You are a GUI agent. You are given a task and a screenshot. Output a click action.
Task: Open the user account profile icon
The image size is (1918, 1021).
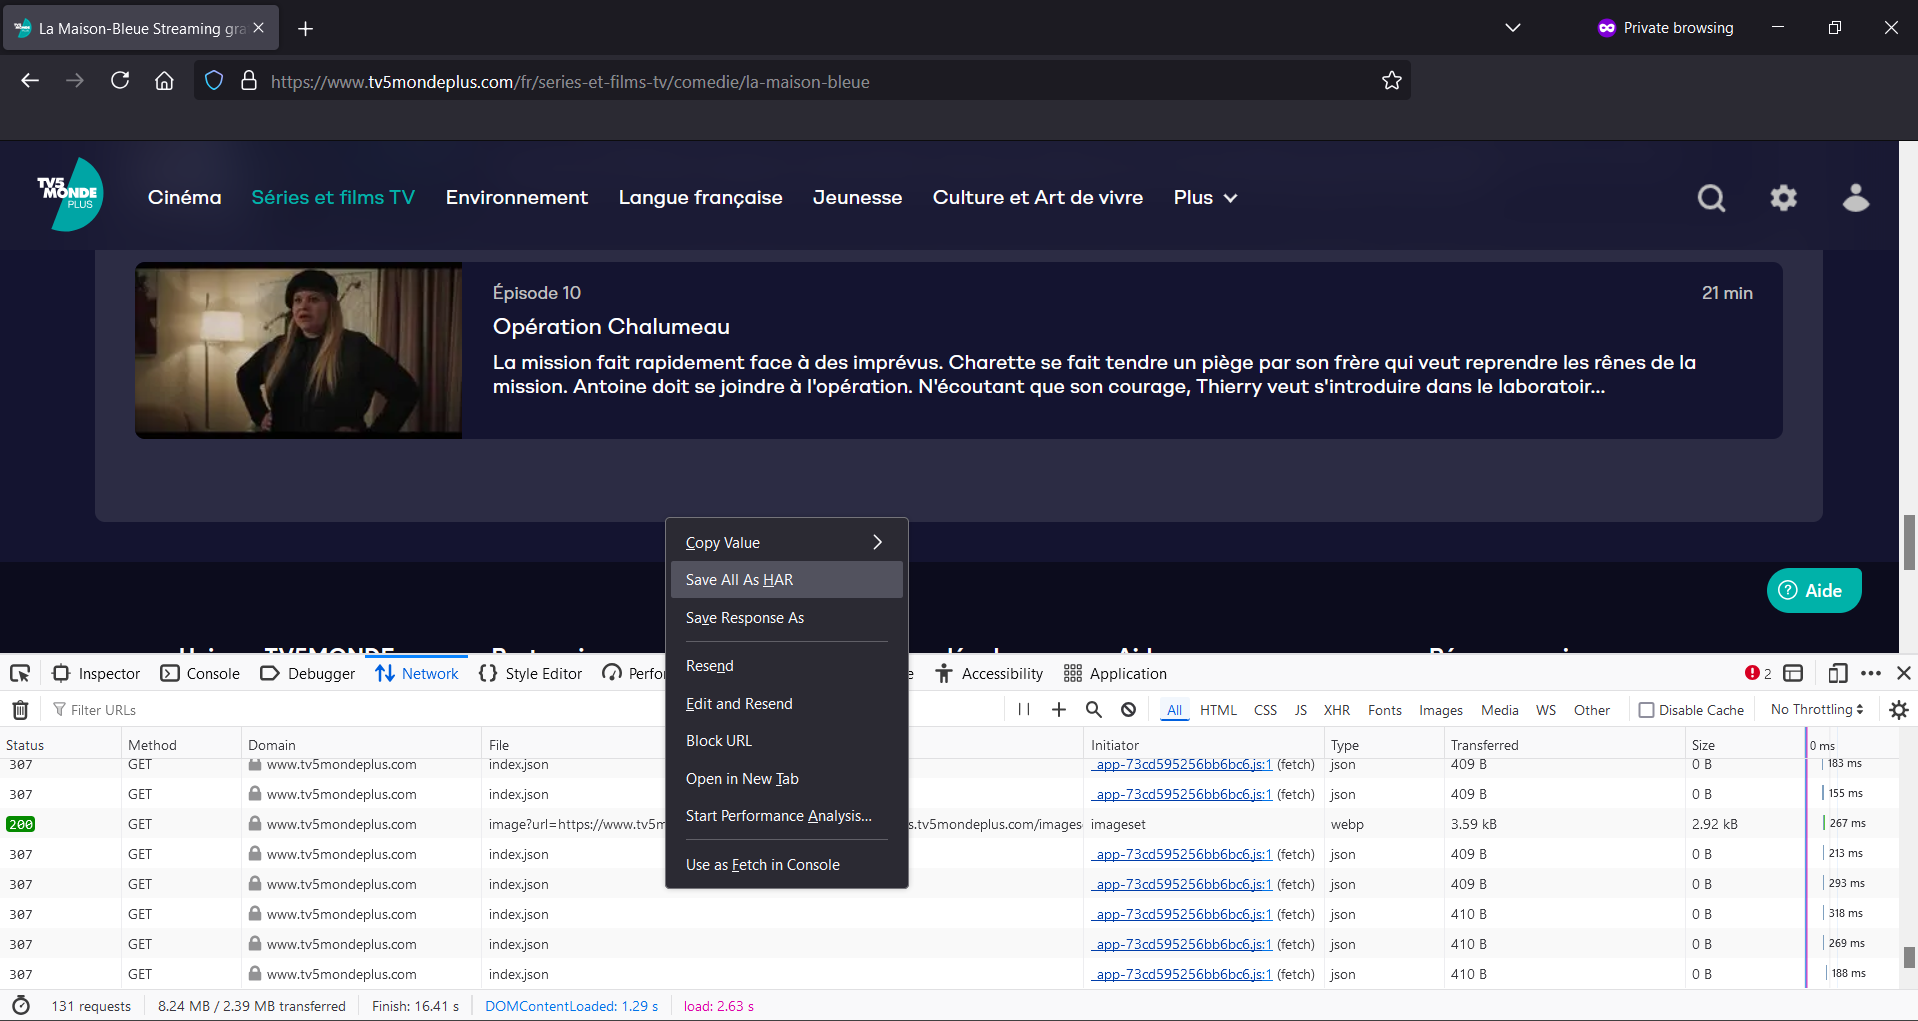1856,198
